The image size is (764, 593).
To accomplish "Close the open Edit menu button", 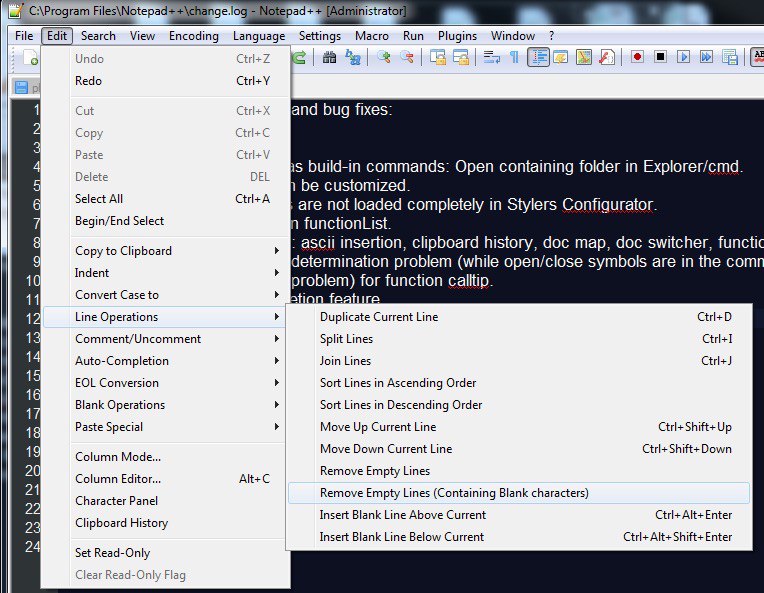I will 57,36.
